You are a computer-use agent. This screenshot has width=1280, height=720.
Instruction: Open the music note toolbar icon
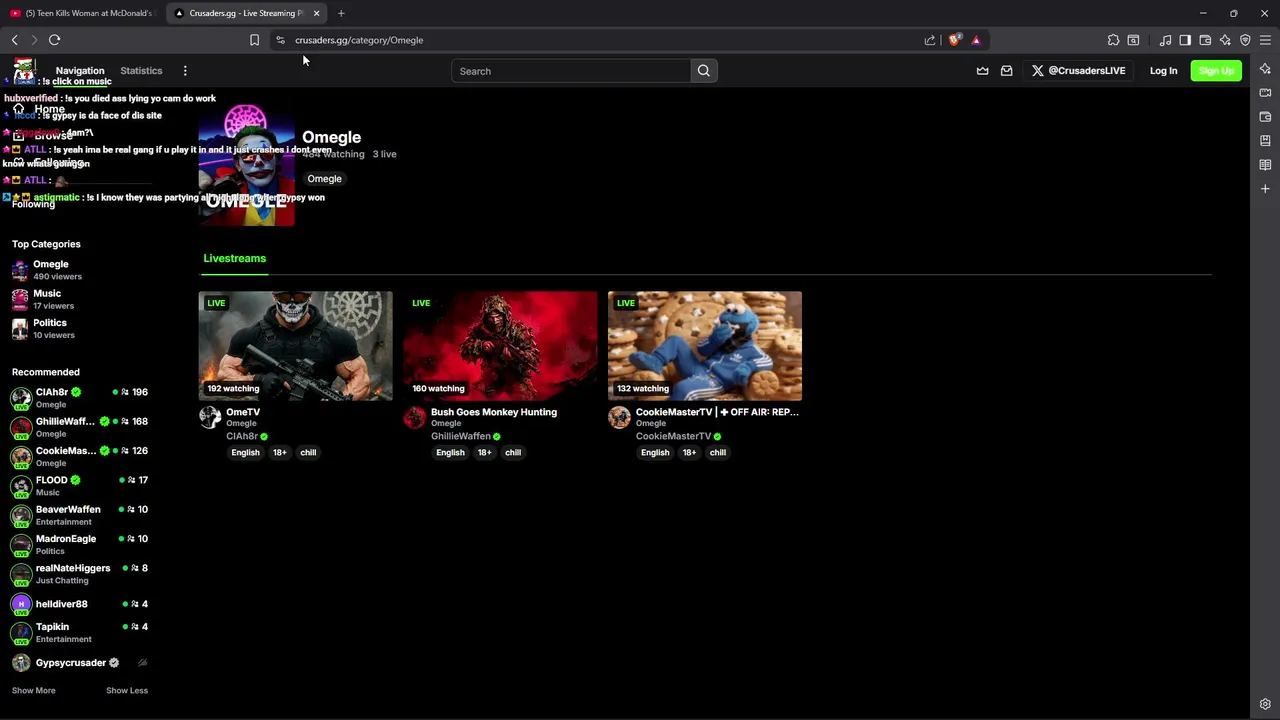point(1166,40)
